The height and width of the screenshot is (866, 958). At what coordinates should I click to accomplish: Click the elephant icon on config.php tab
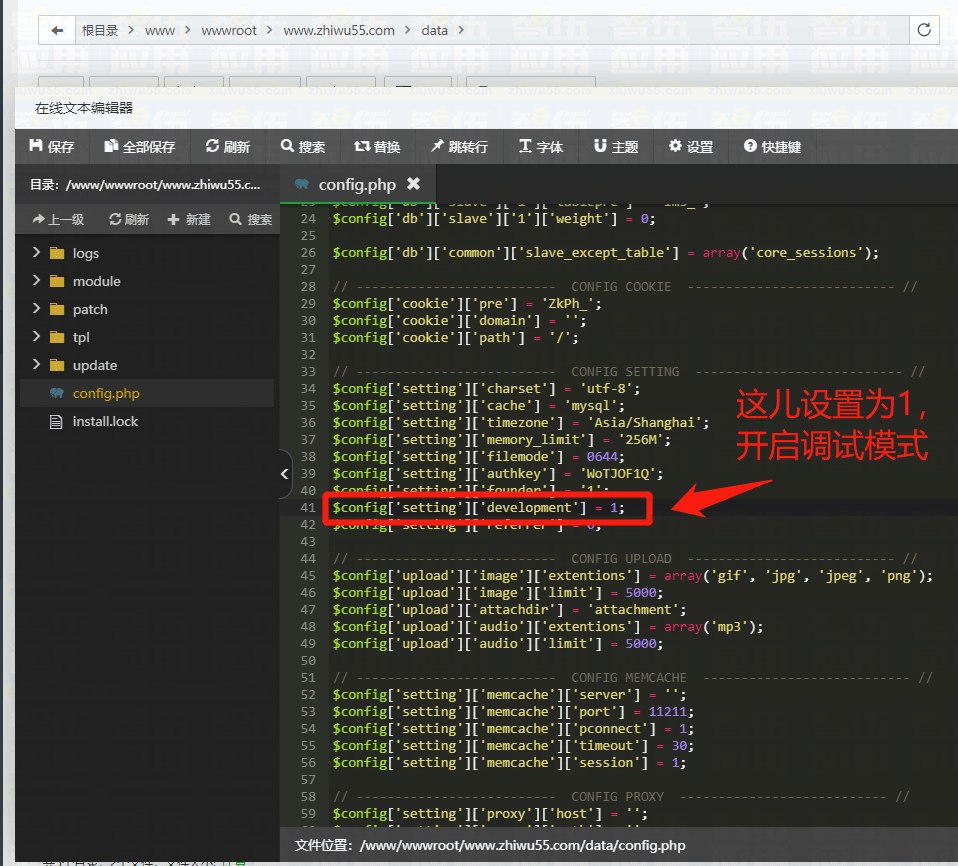(x=301, y=183)
